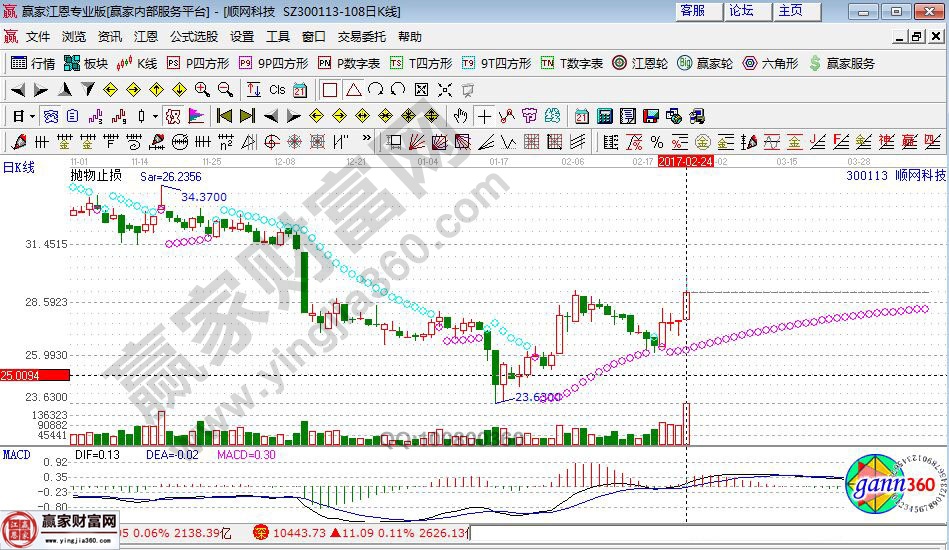The image size is (949, 550).
Task: Click the percent (%) line tool icon
Action: (x=657, y=141)
